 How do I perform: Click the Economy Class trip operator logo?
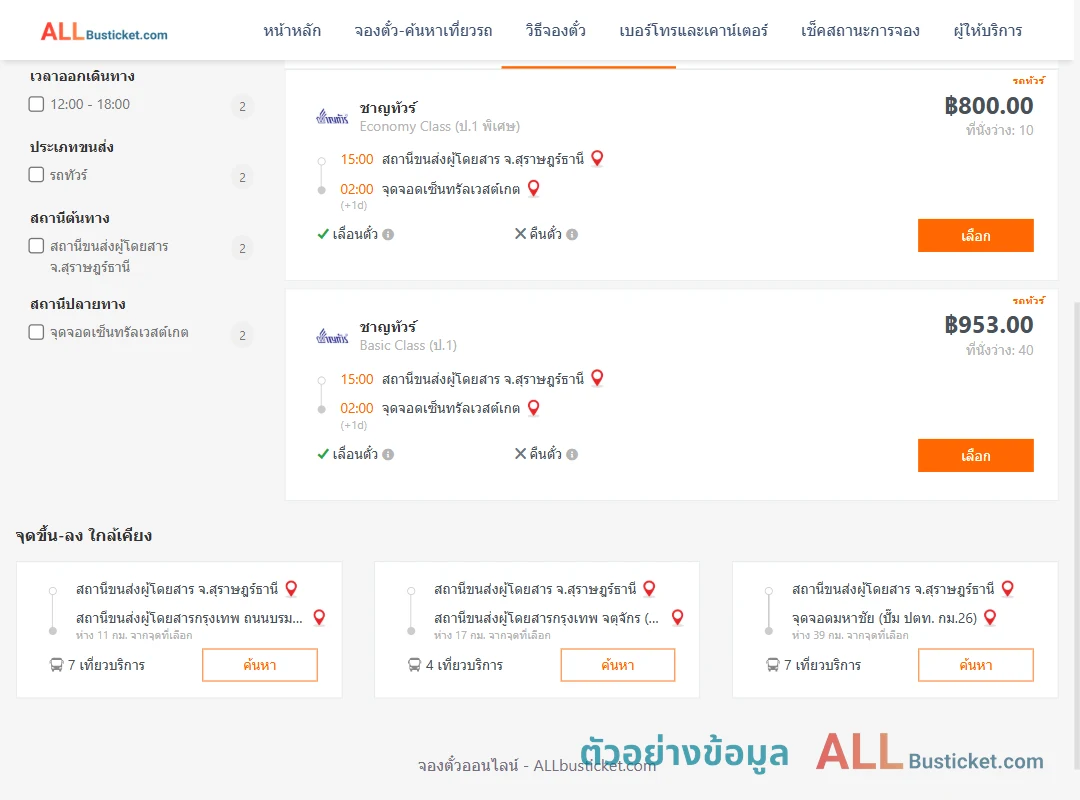tap(332, 117)
